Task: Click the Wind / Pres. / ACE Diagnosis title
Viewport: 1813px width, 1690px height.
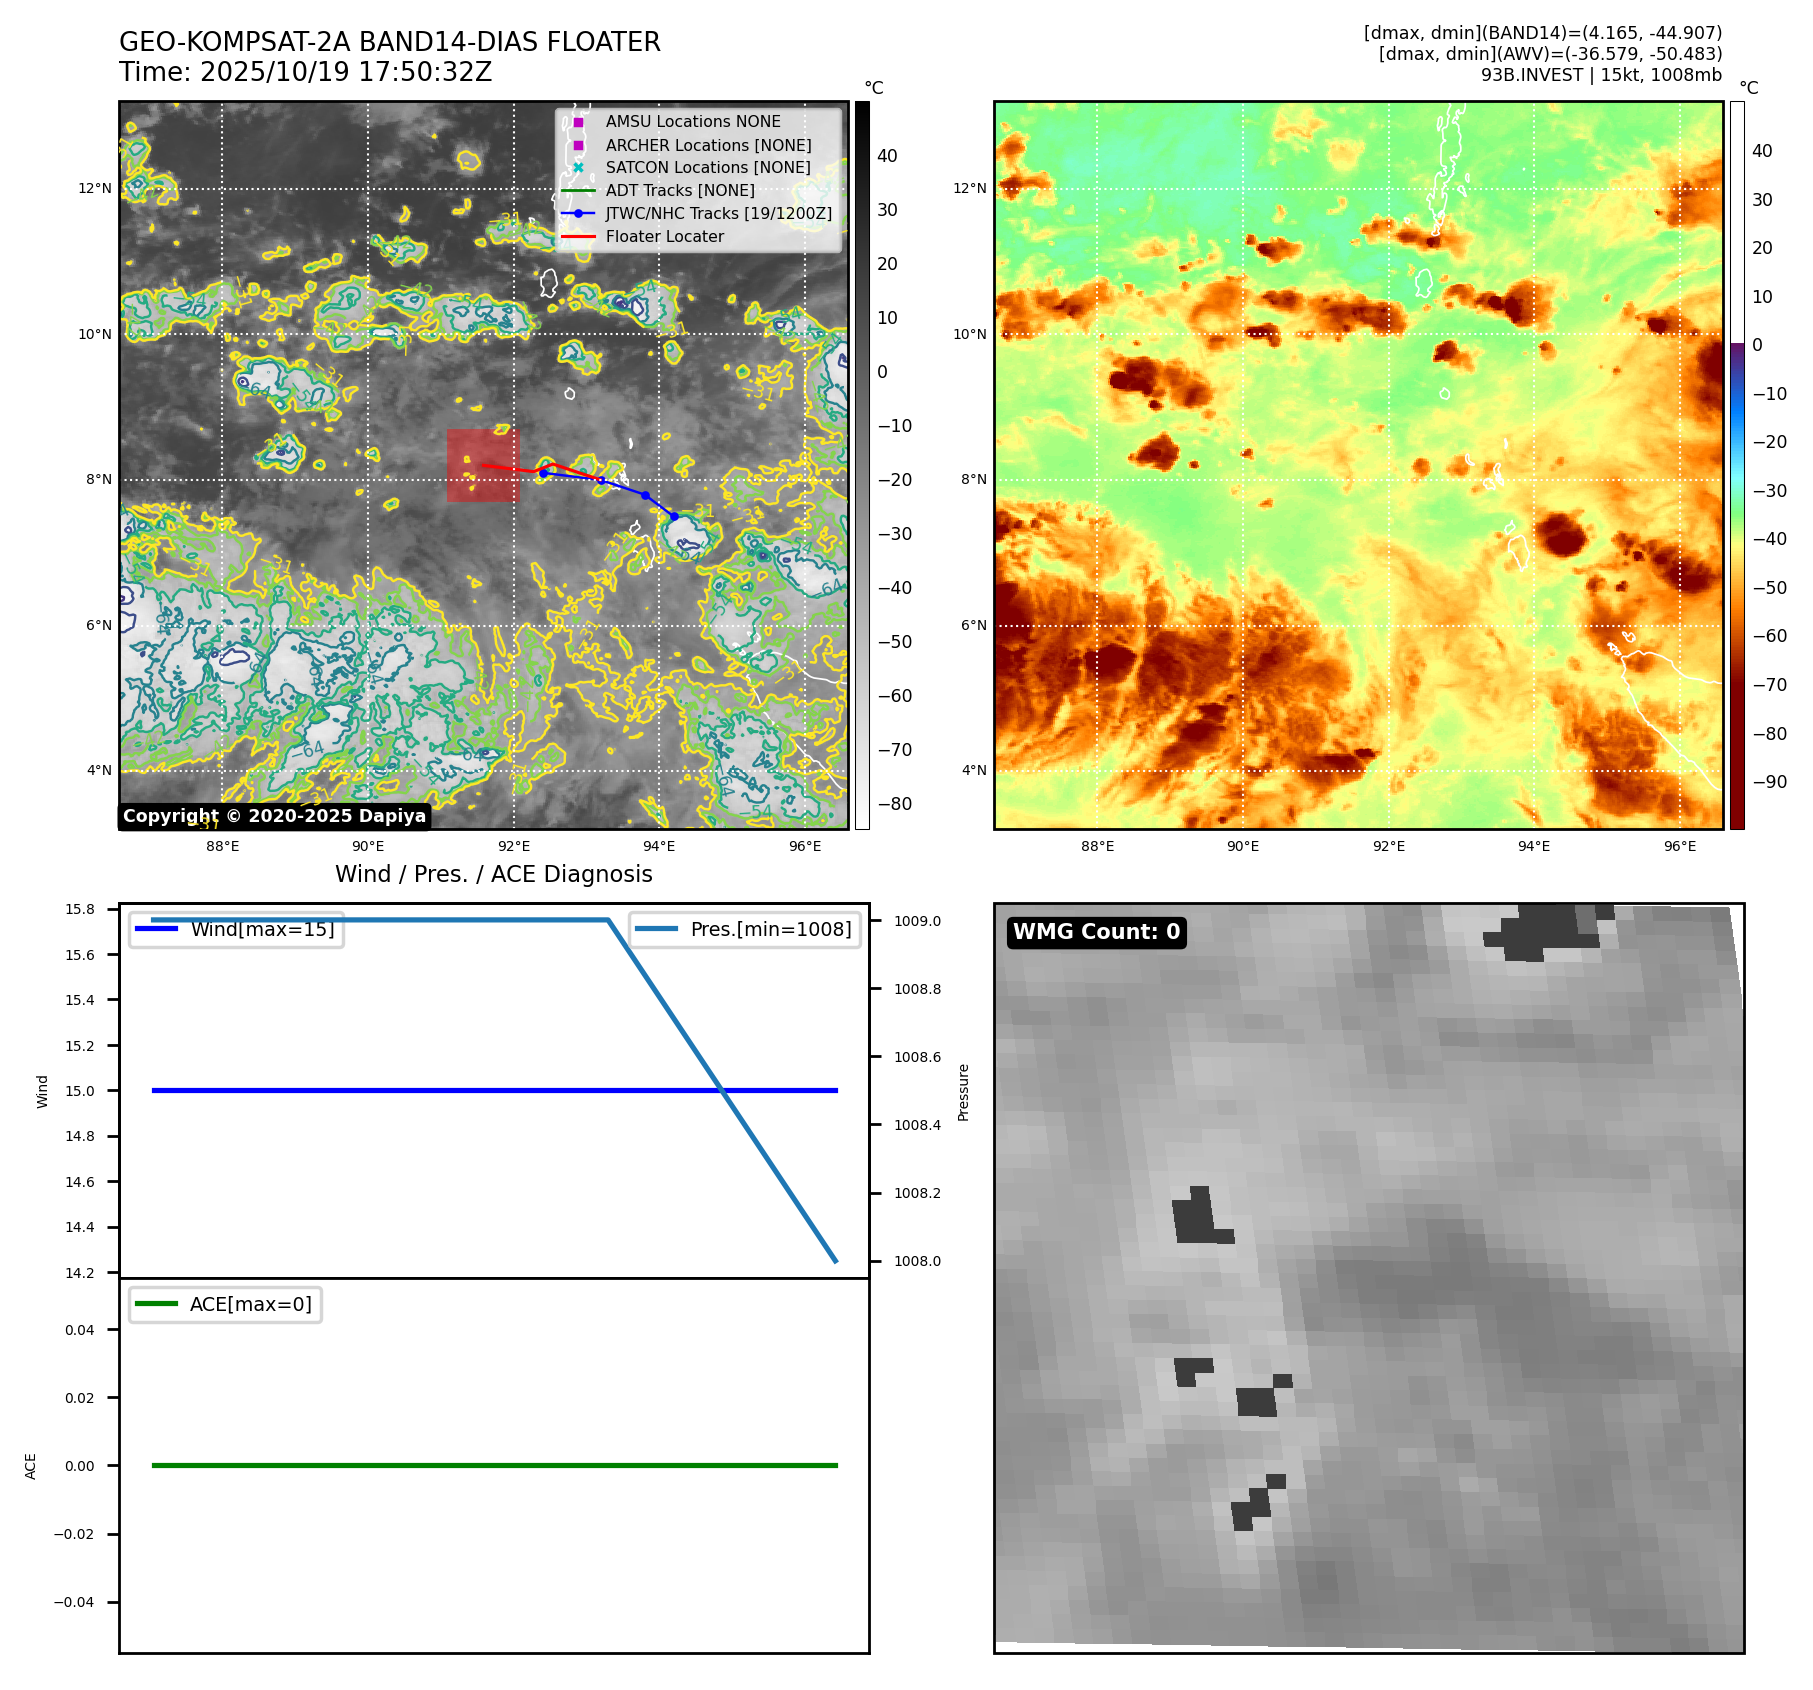Action: (493, 874)
